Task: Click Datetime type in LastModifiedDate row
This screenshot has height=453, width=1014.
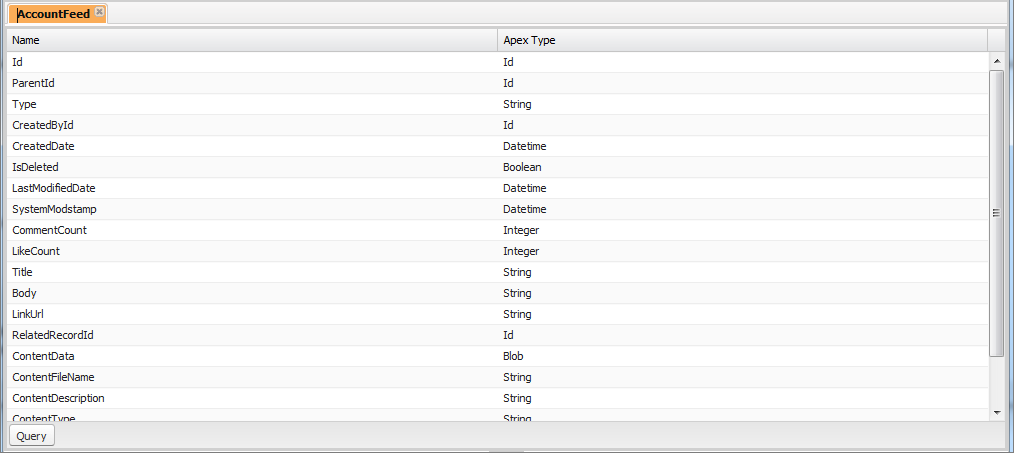Action: [525, 188]
